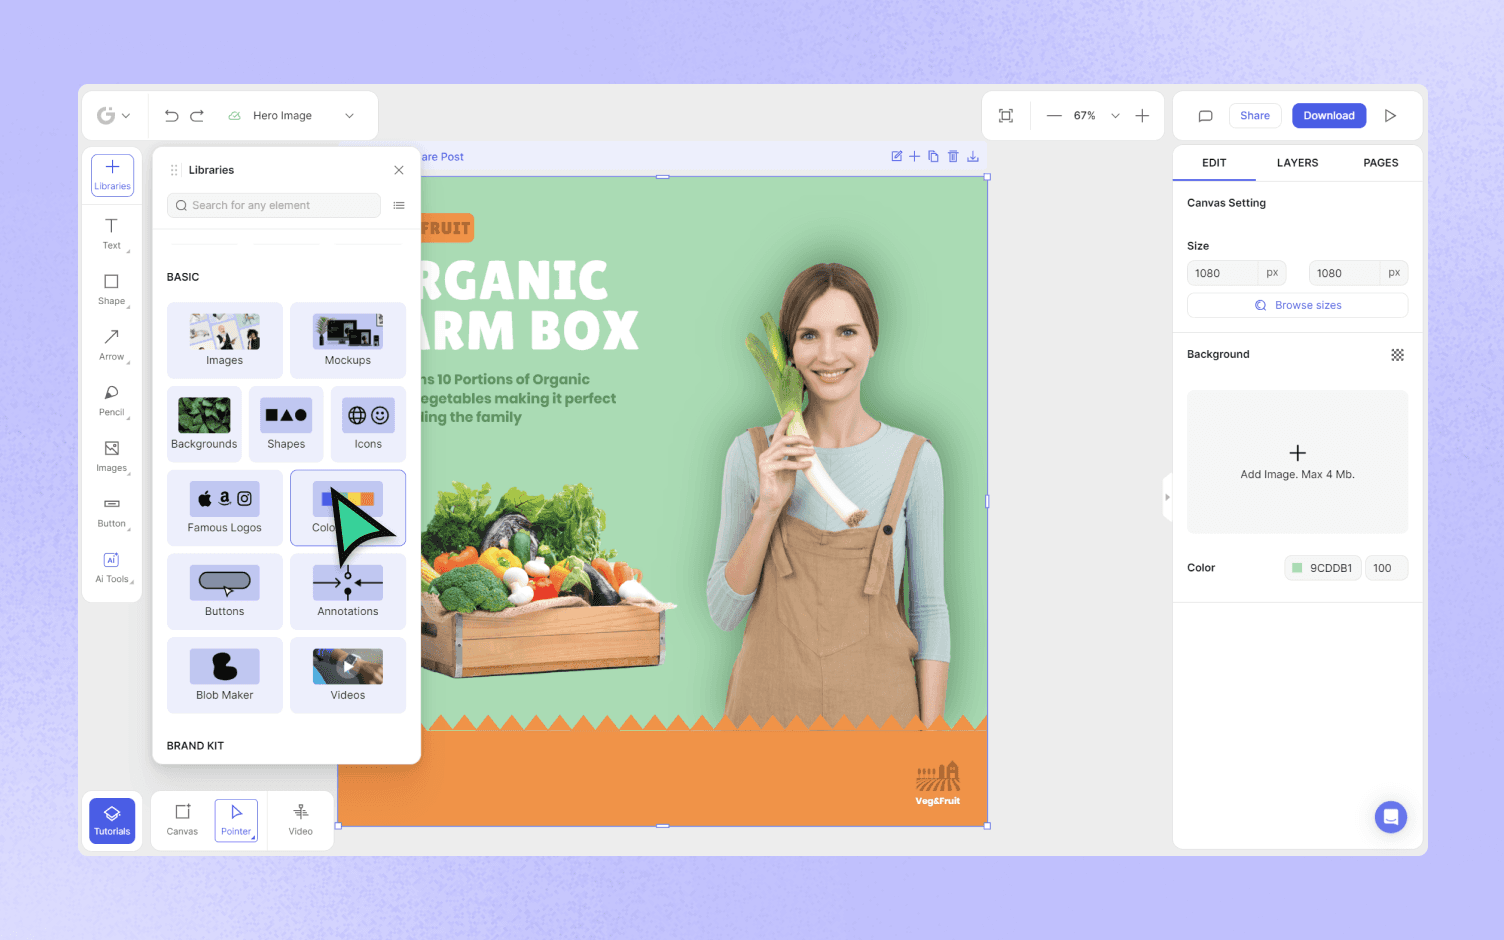
Task: Click Add Image upload area
Action: coord(1297,462)
